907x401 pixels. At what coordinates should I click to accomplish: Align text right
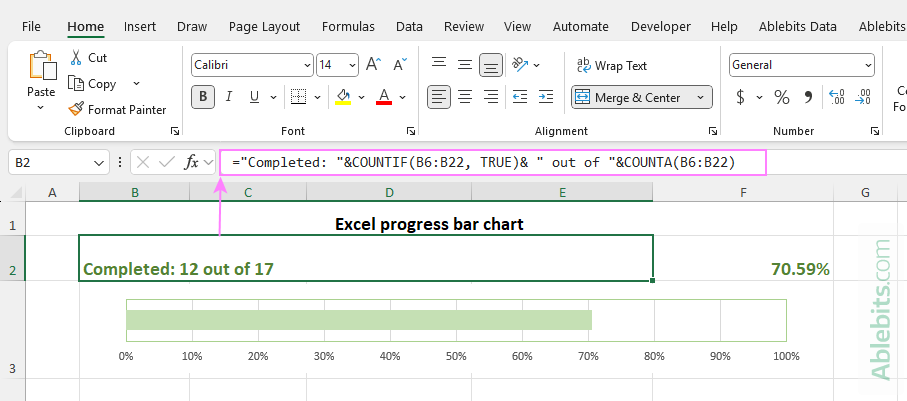point(491,97)
